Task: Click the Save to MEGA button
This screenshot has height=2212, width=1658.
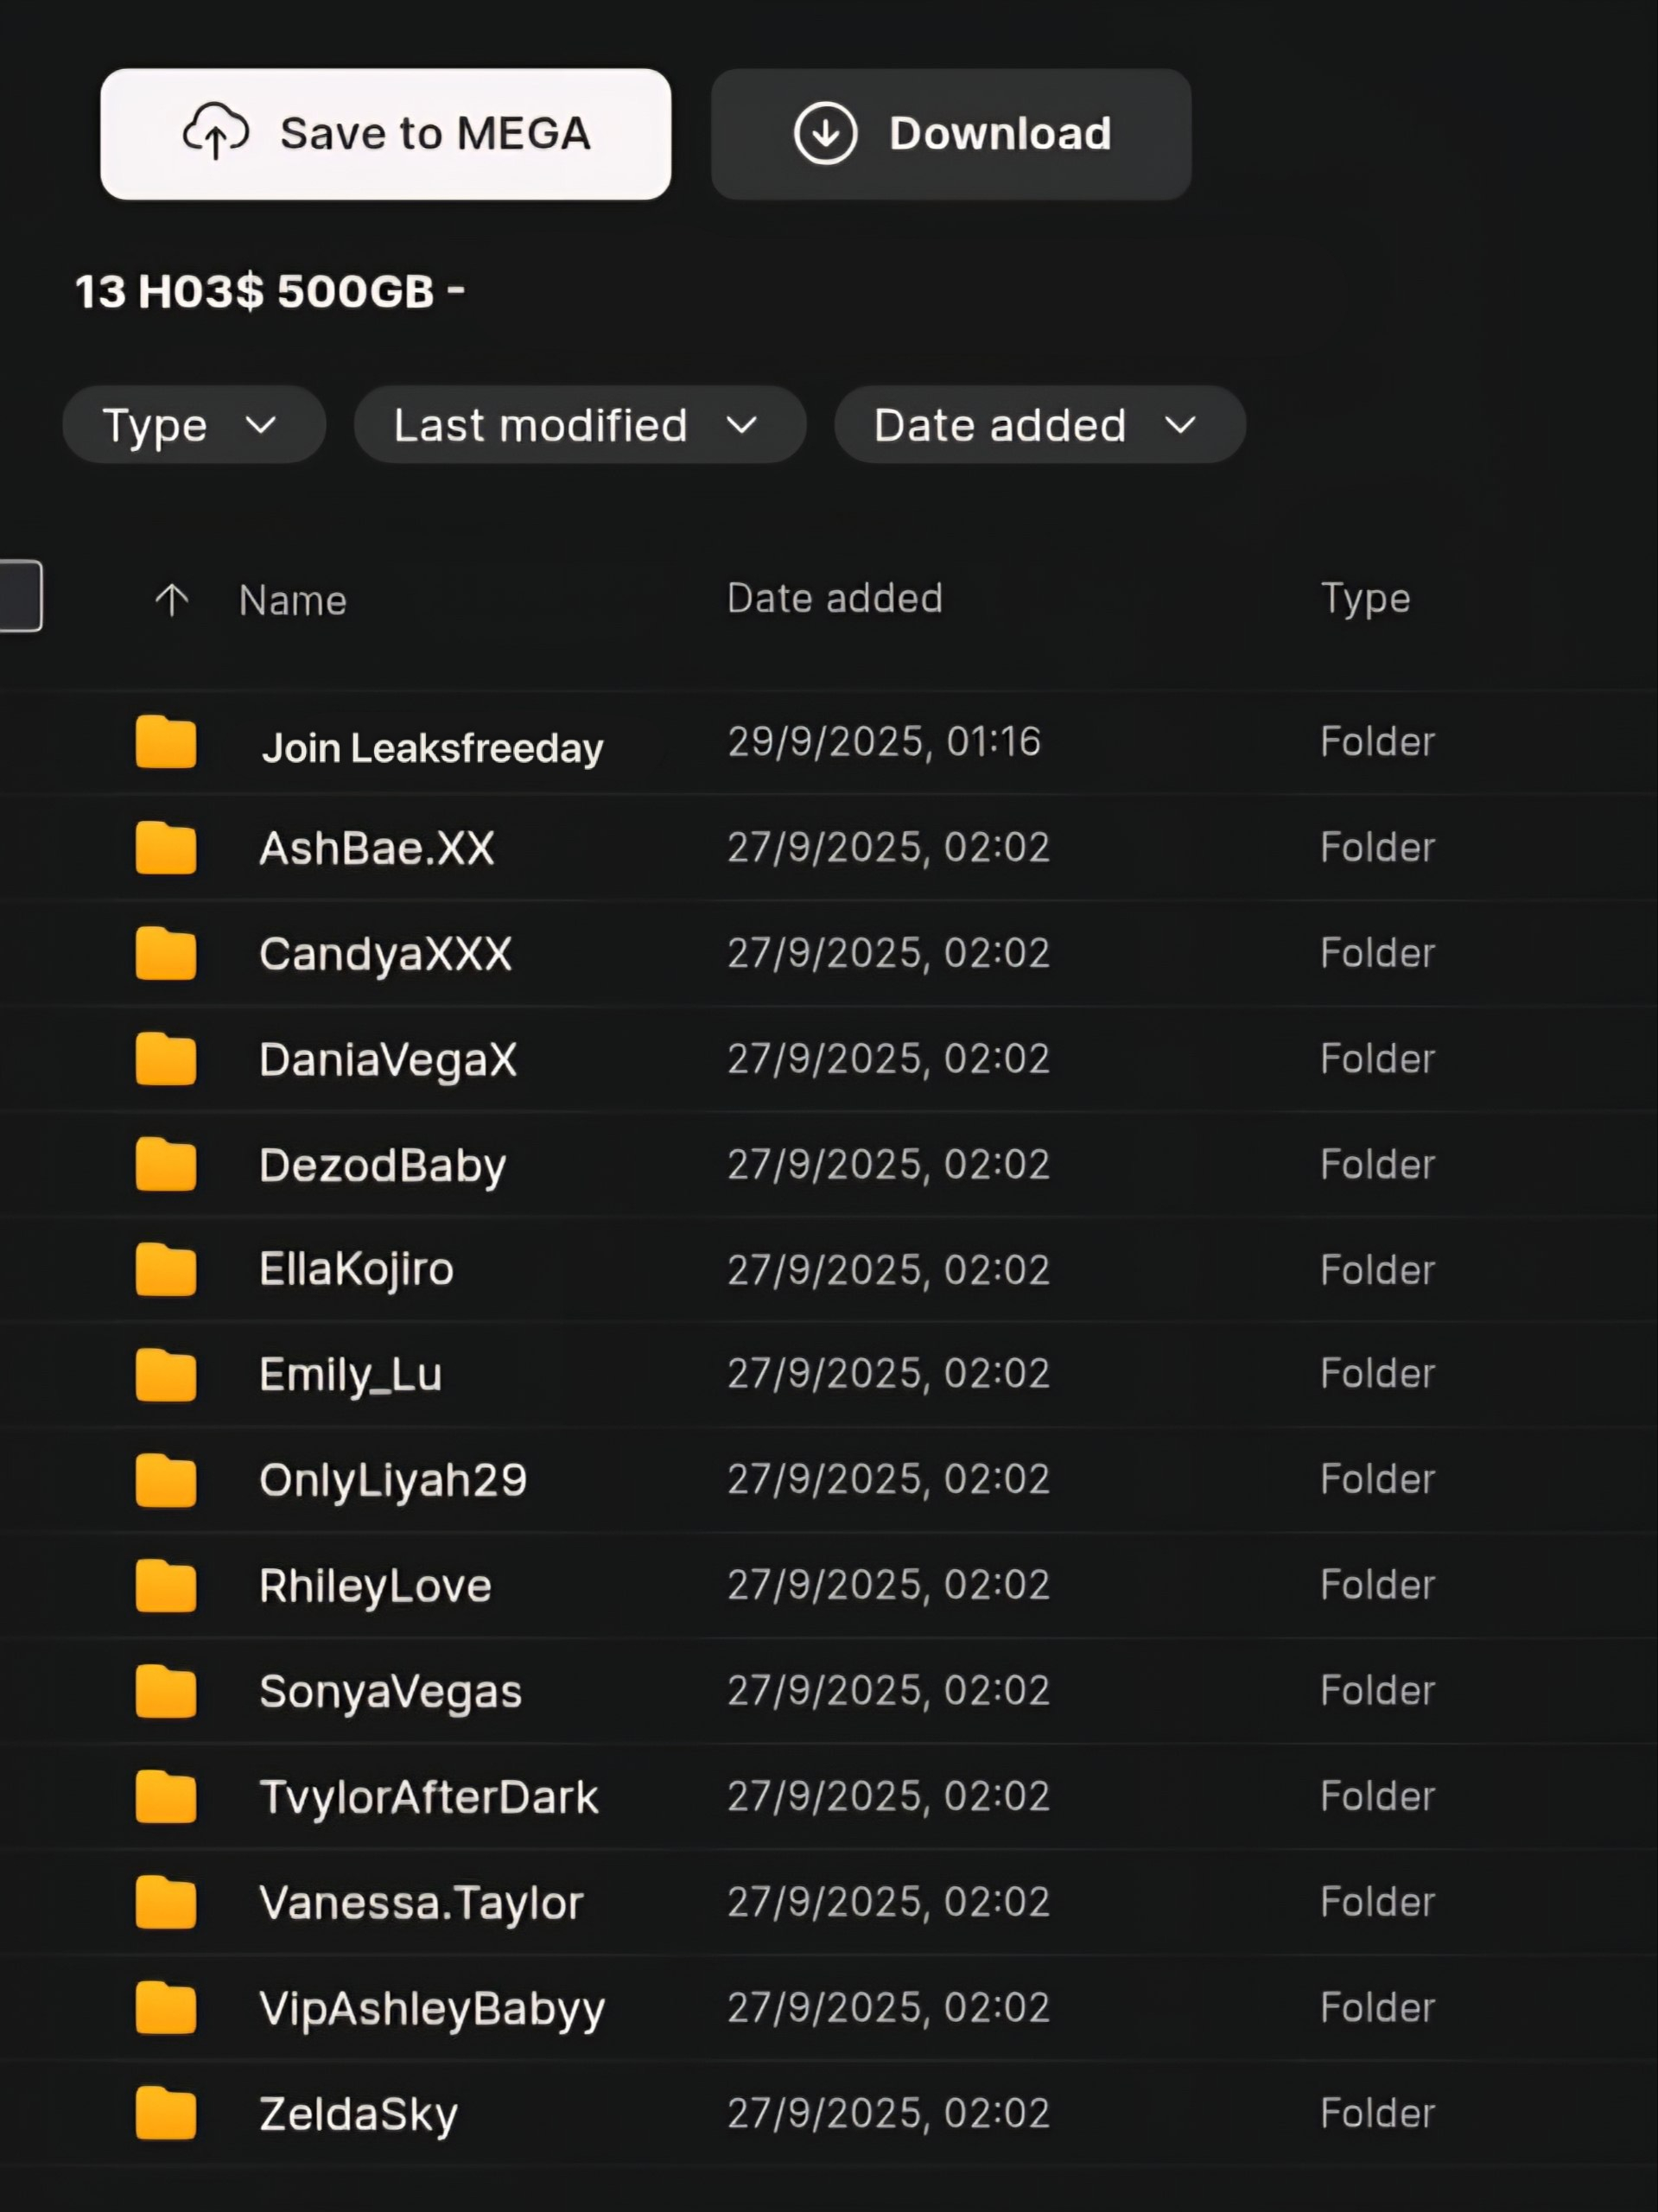Action: (386, 134)
